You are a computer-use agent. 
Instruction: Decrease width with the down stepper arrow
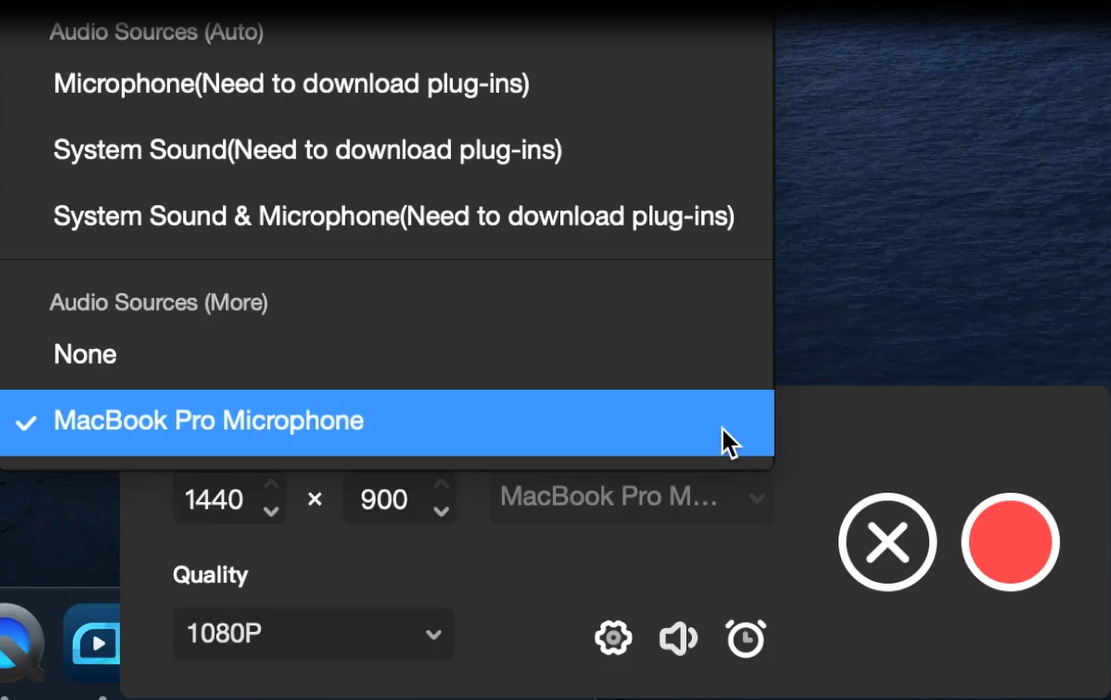[271, 511]
